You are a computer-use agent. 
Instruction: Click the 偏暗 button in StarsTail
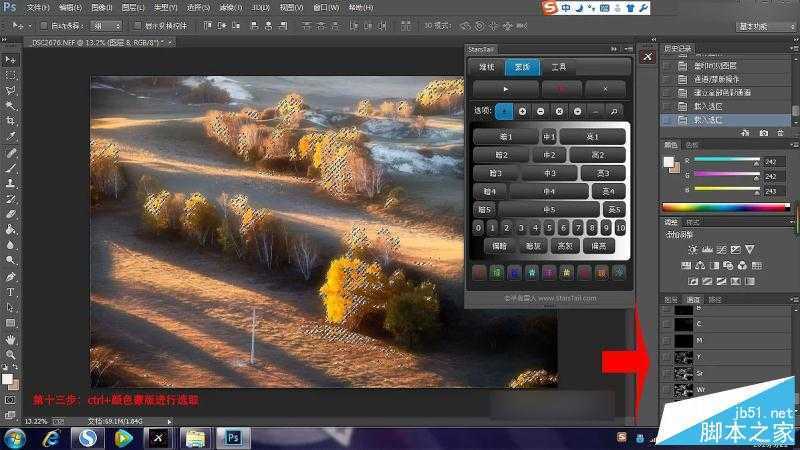click(499, 246)
